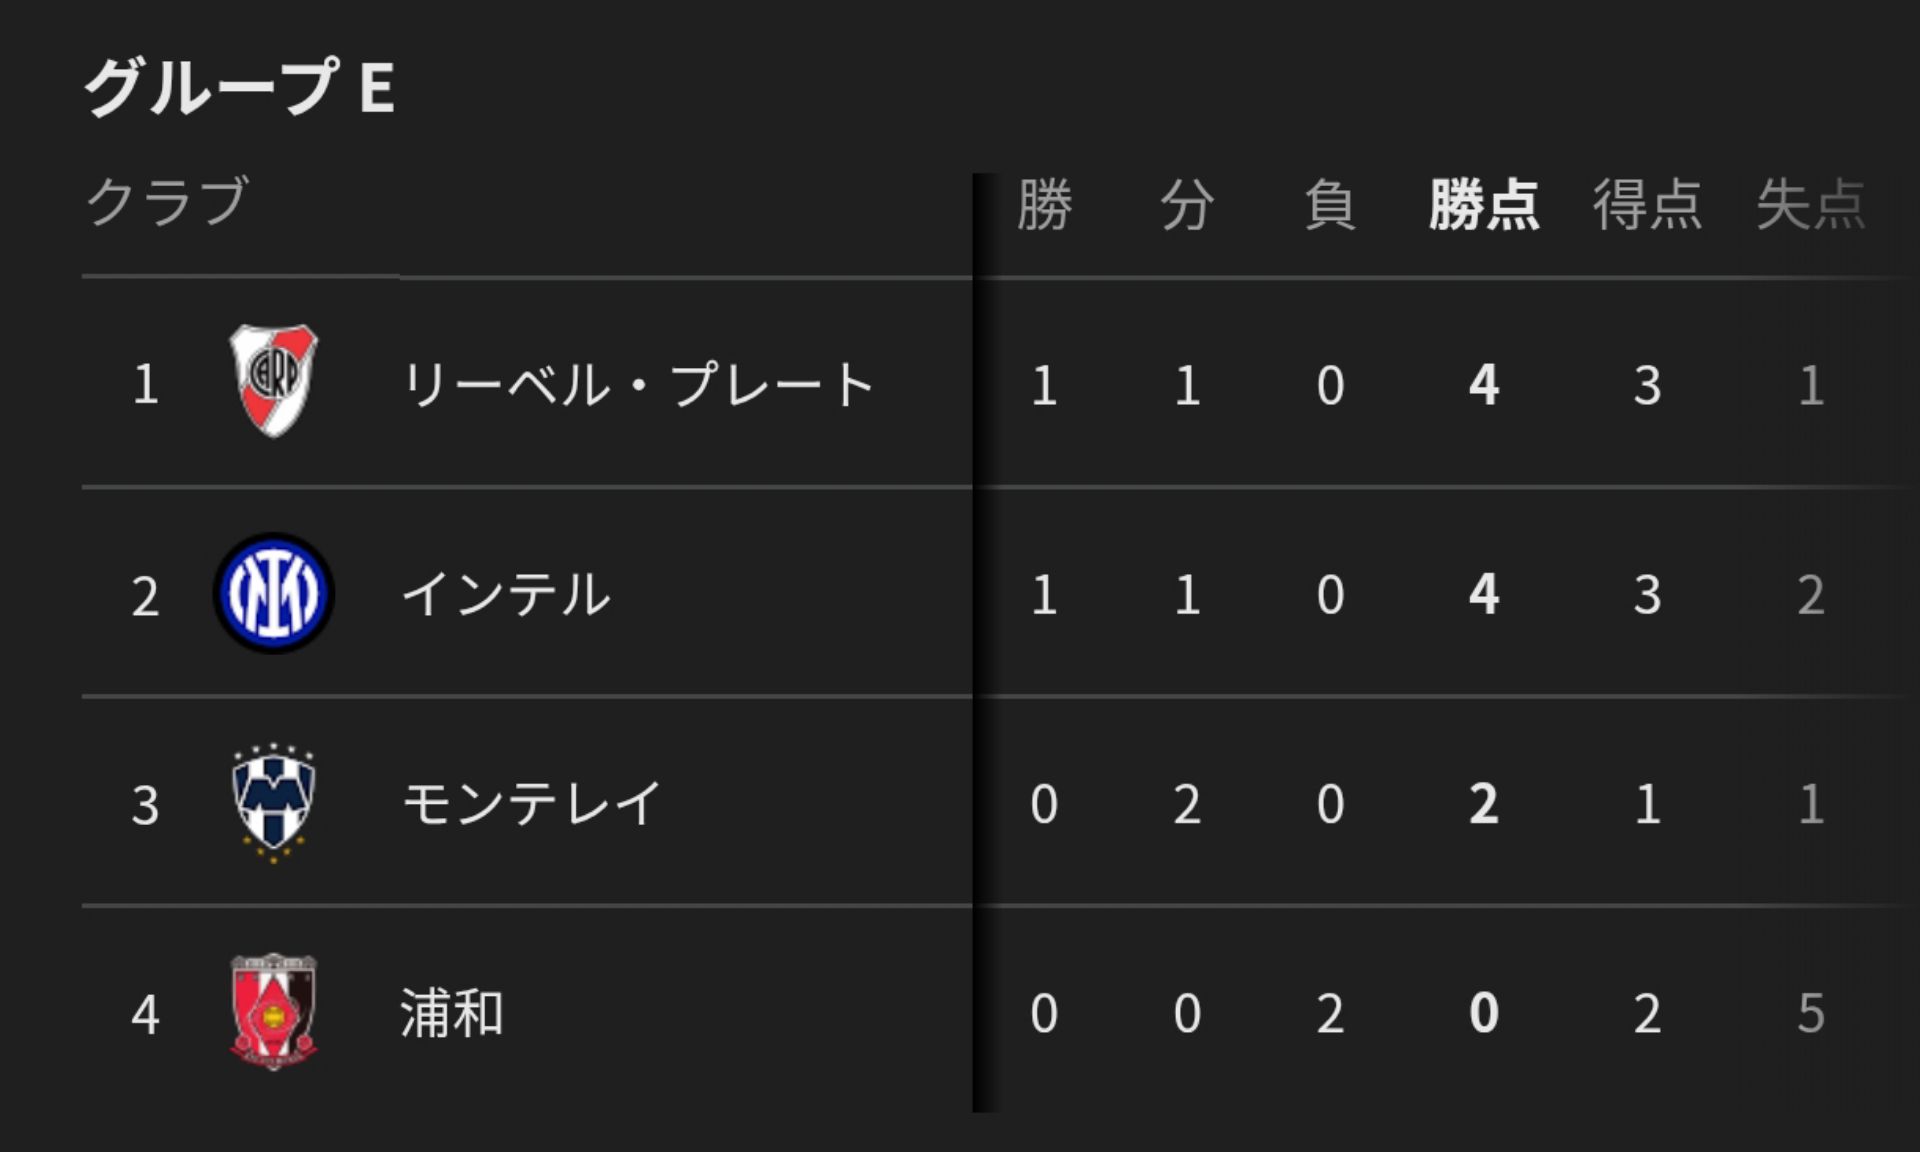Viewport: 1920px width, 1152px height.
Task: Click Monterrey's draws value 2
Action: click(x=1187, y=804)
